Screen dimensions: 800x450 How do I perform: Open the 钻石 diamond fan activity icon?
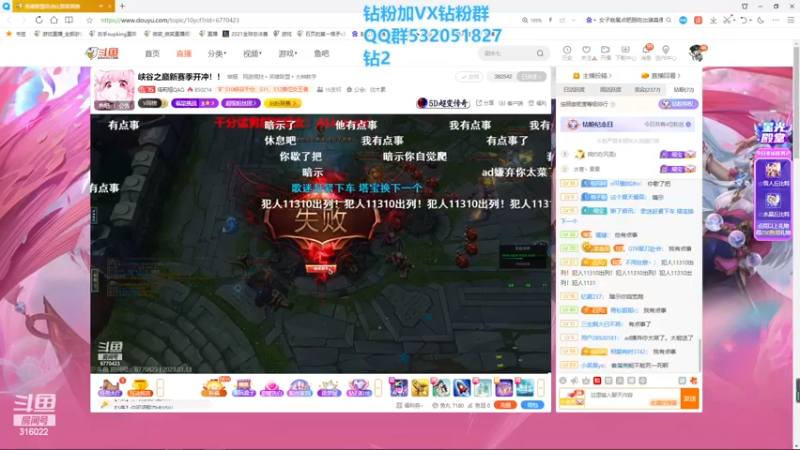coord(359,388)
